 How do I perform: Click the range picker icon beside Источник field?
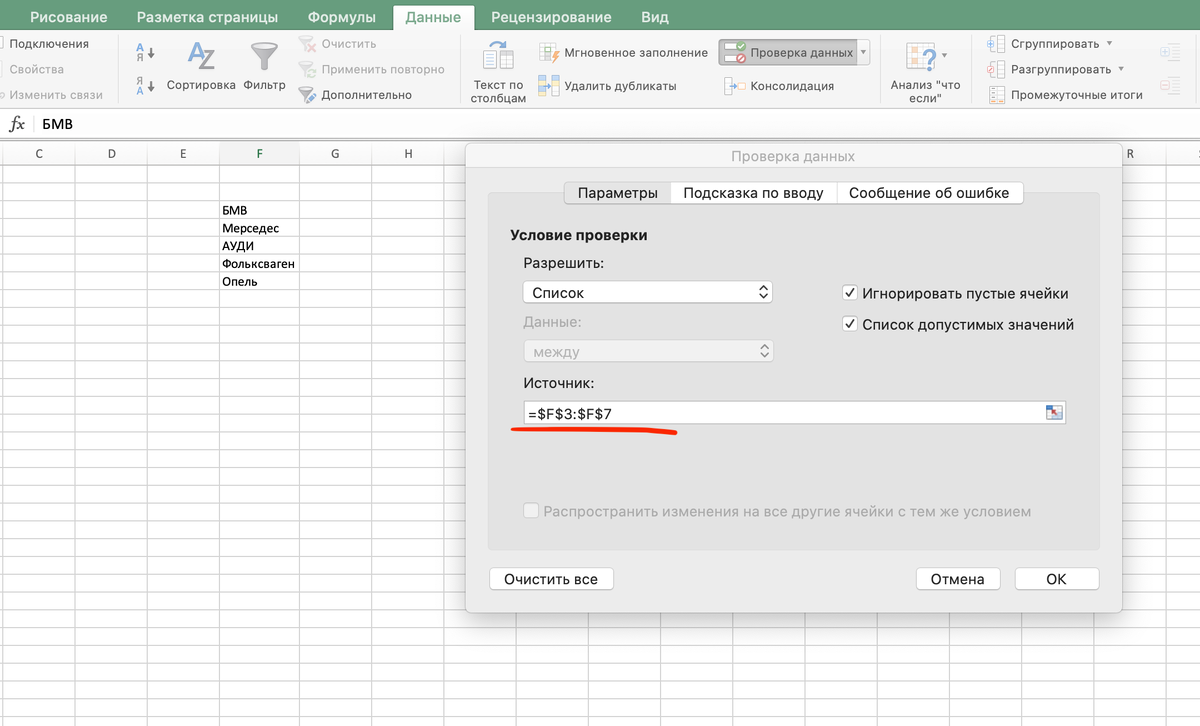[x=1054, y=412]
